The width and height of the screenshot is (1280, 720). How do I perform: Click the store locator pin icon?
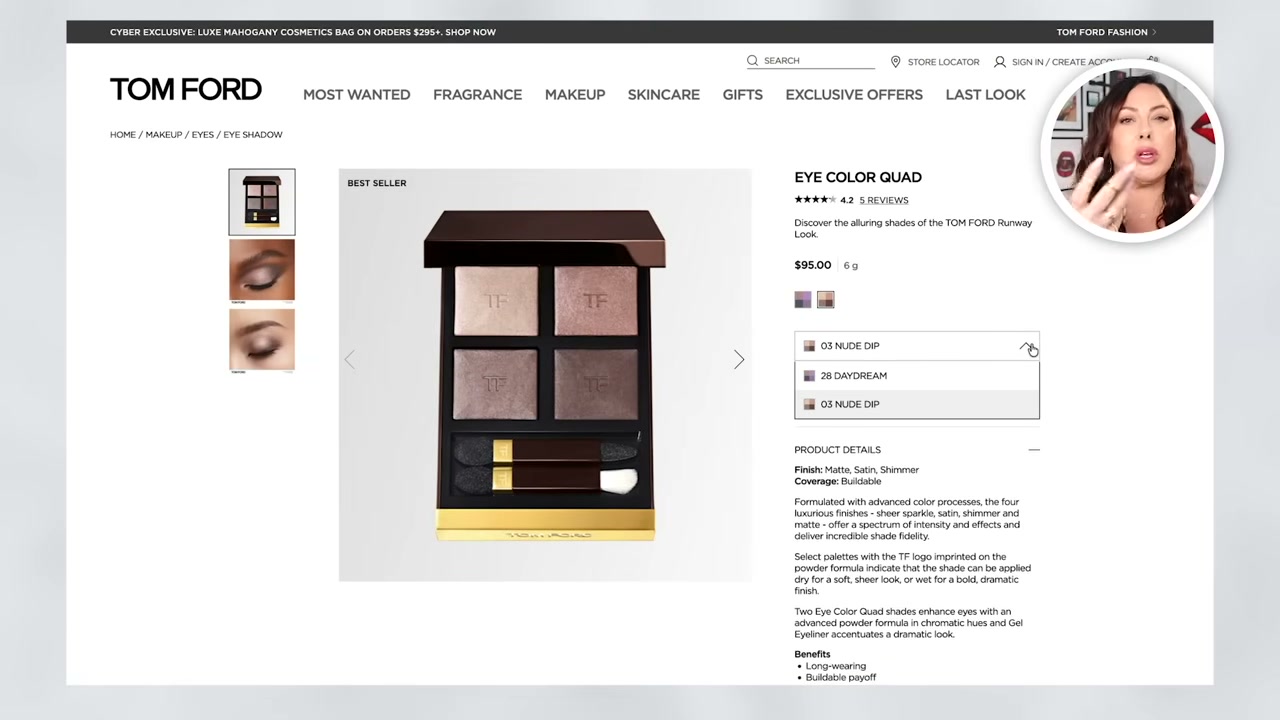pos(895,62)
